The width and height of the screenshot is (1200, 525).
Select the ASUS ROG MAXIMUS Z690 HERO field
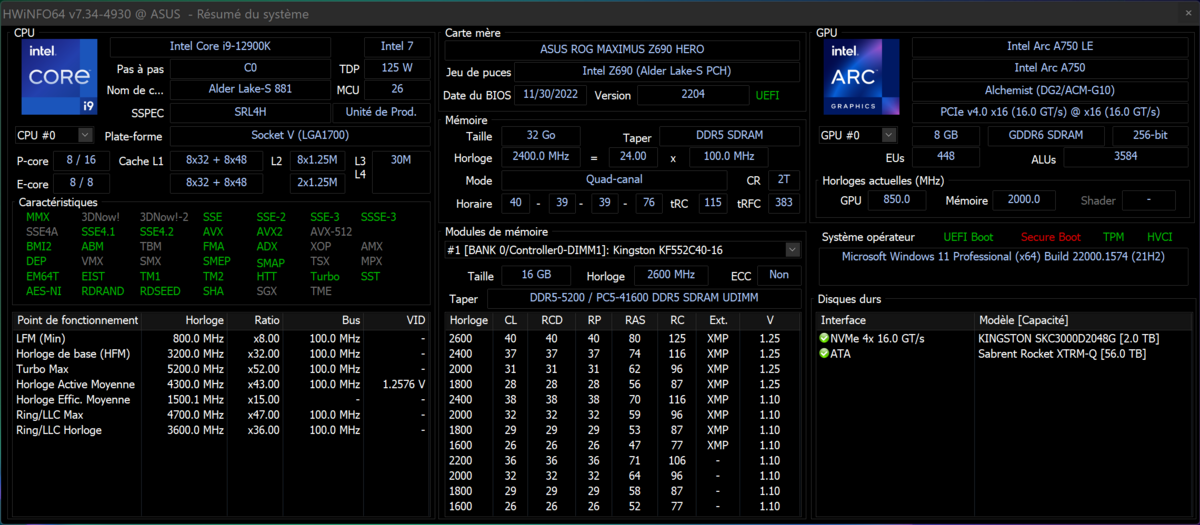pos(623,47)
